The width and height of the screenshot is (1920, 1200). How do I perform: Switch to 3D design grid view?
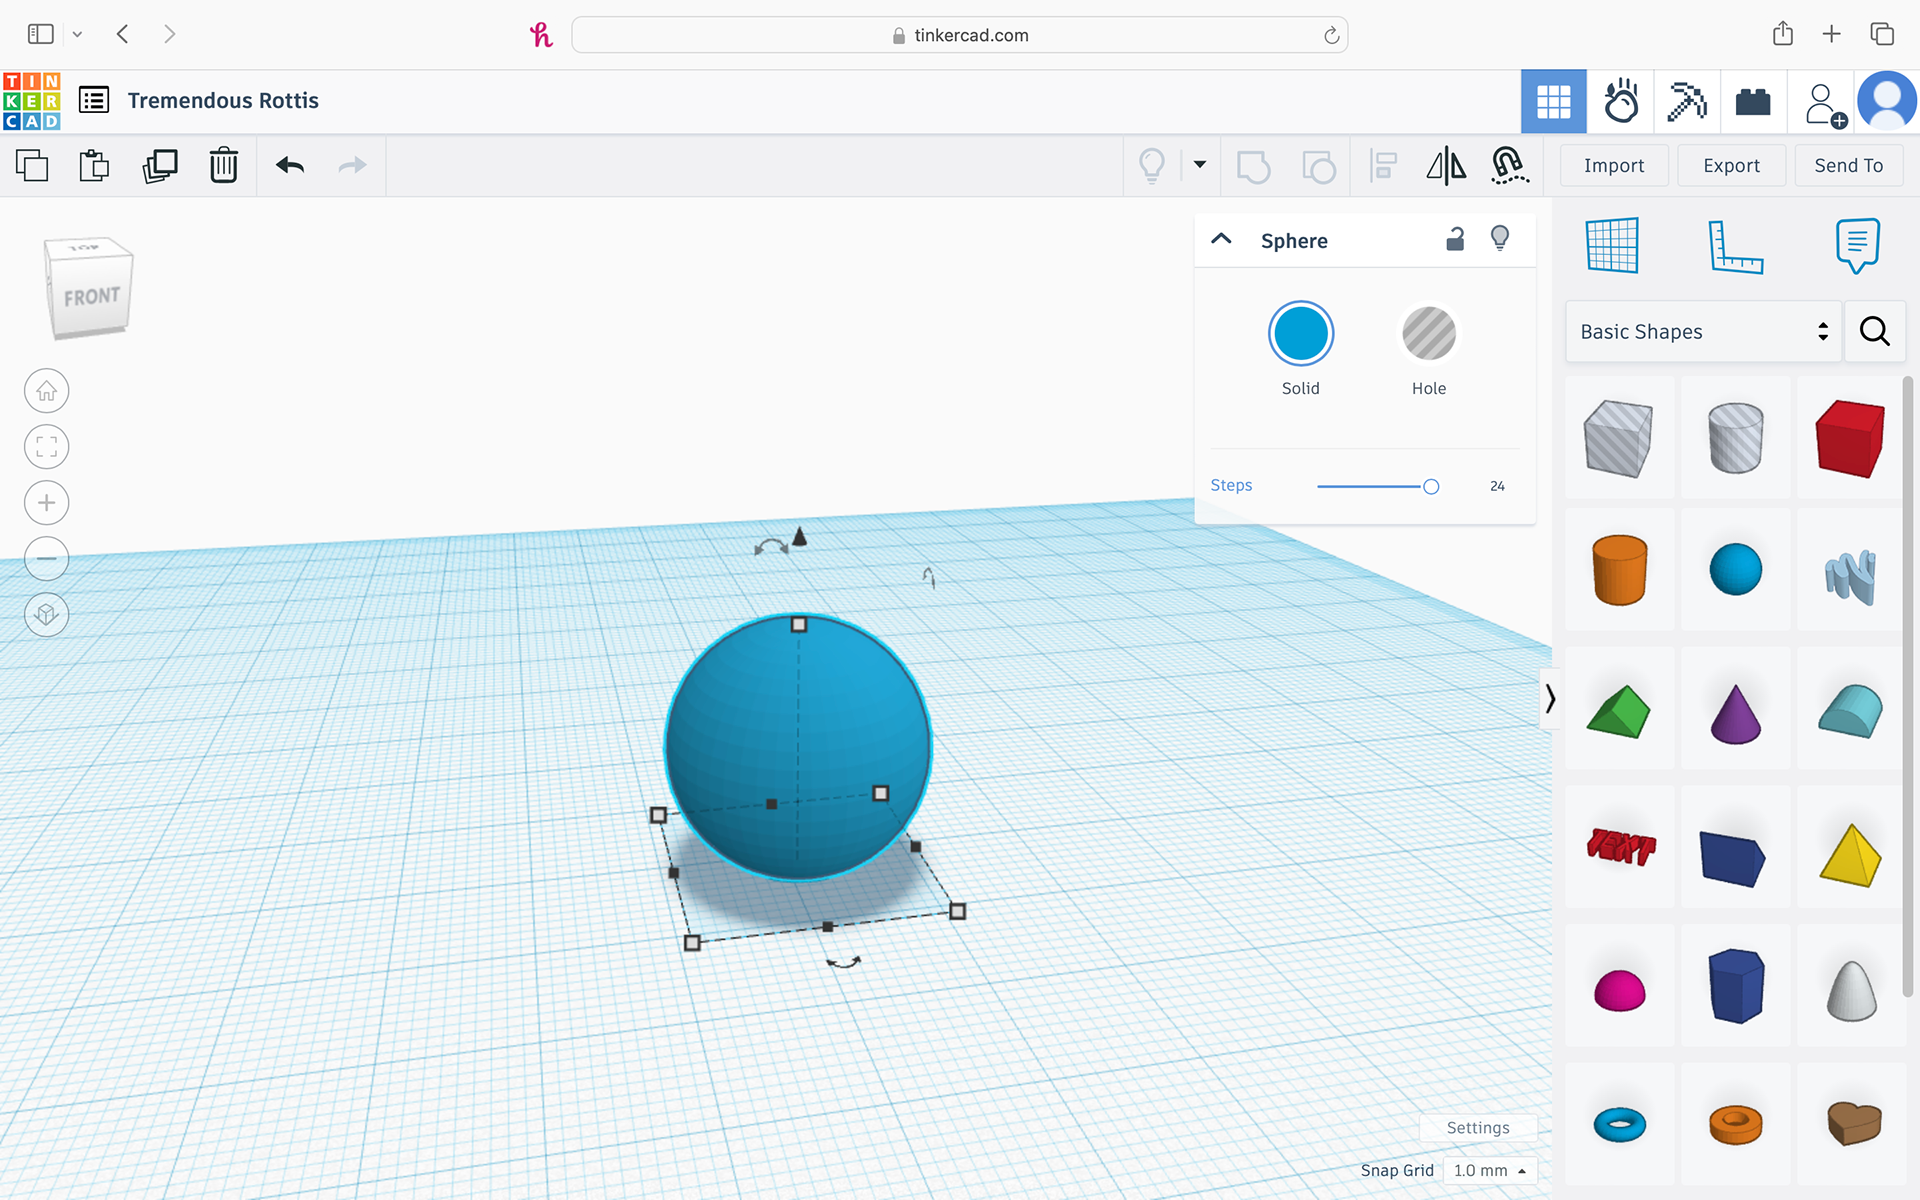[x=1554, y=101]
